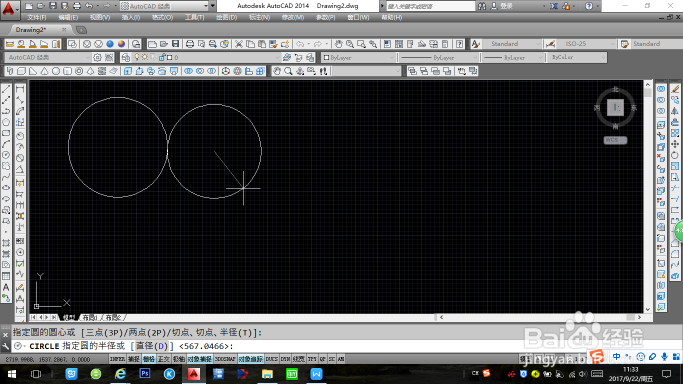Image resolution: width=683 pixels, height=384 pixels.
Task: Click the WCS button under ViewCube
Action: click(615, 140)
